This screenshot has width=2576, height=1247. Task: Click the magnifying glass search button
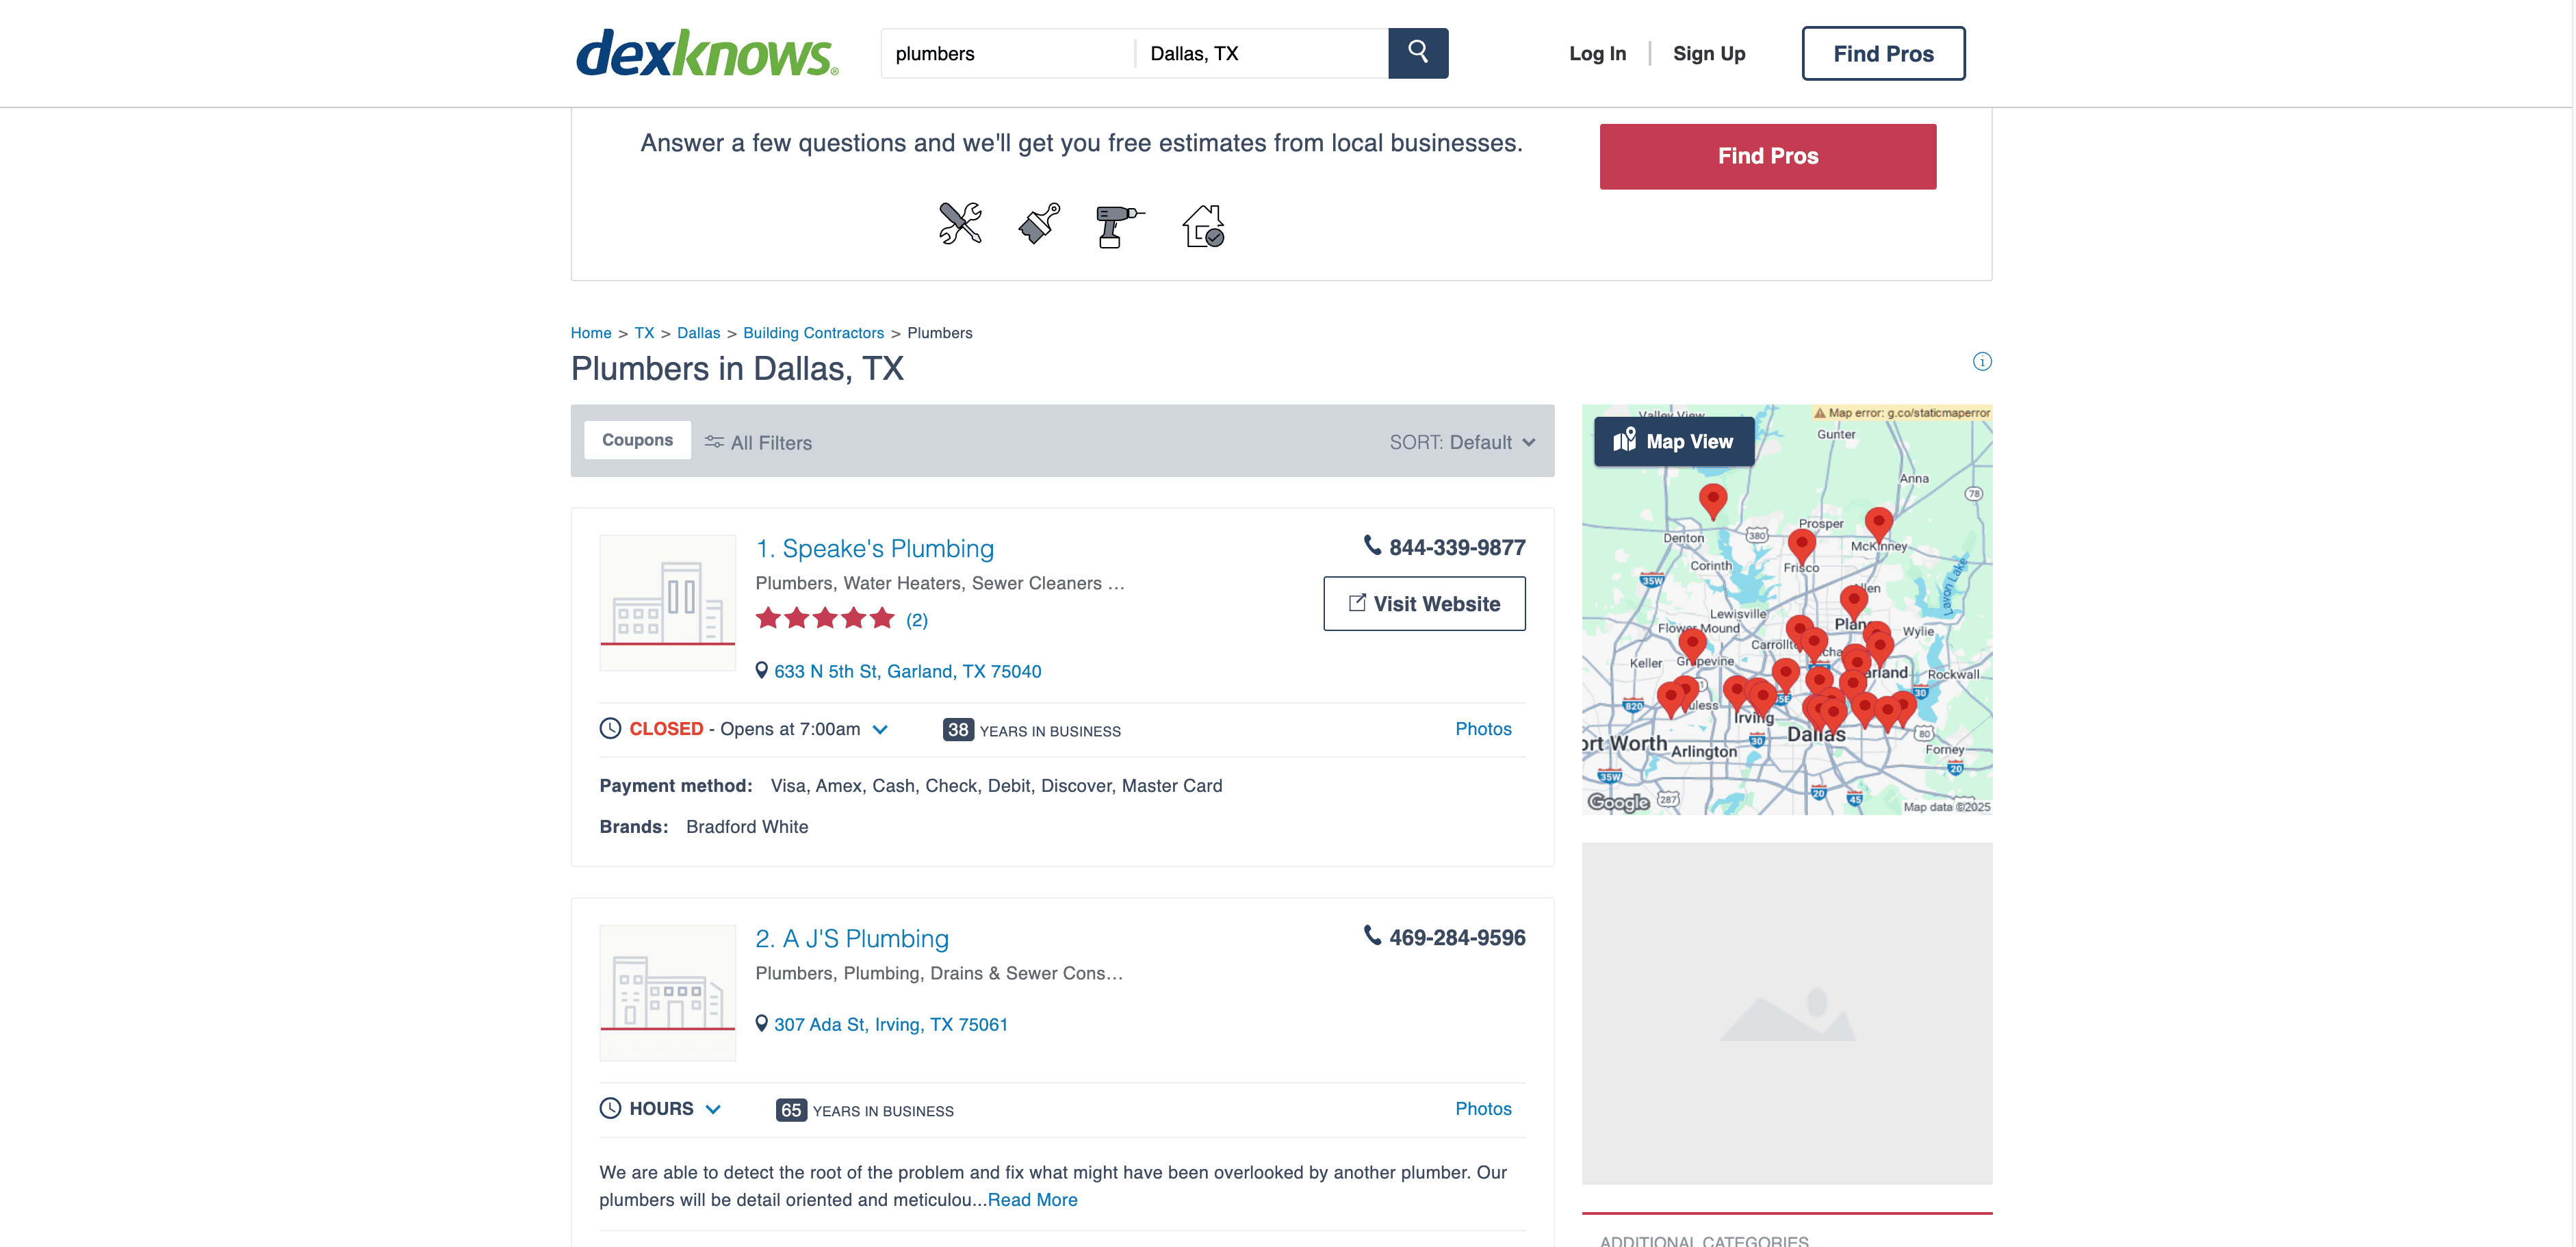(1417, 53)
